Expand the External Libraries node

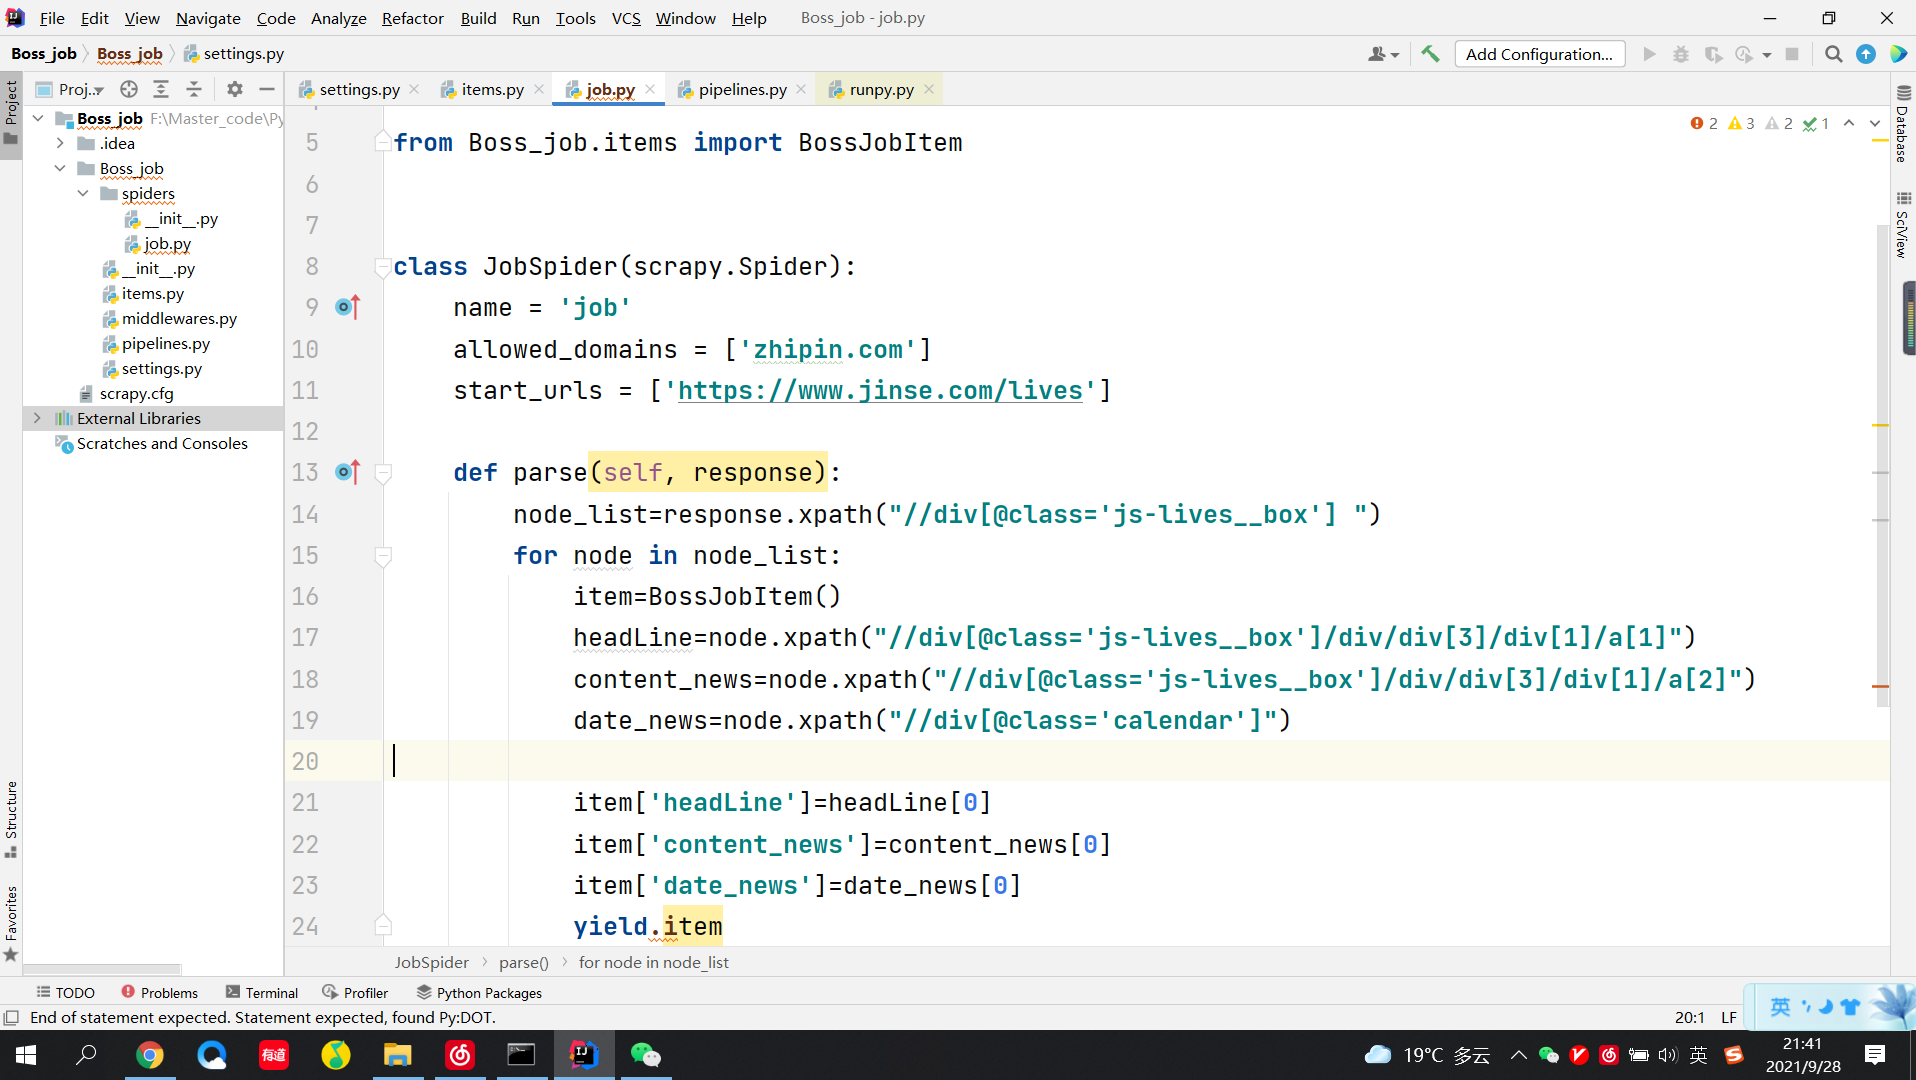(x=38, y=418)
